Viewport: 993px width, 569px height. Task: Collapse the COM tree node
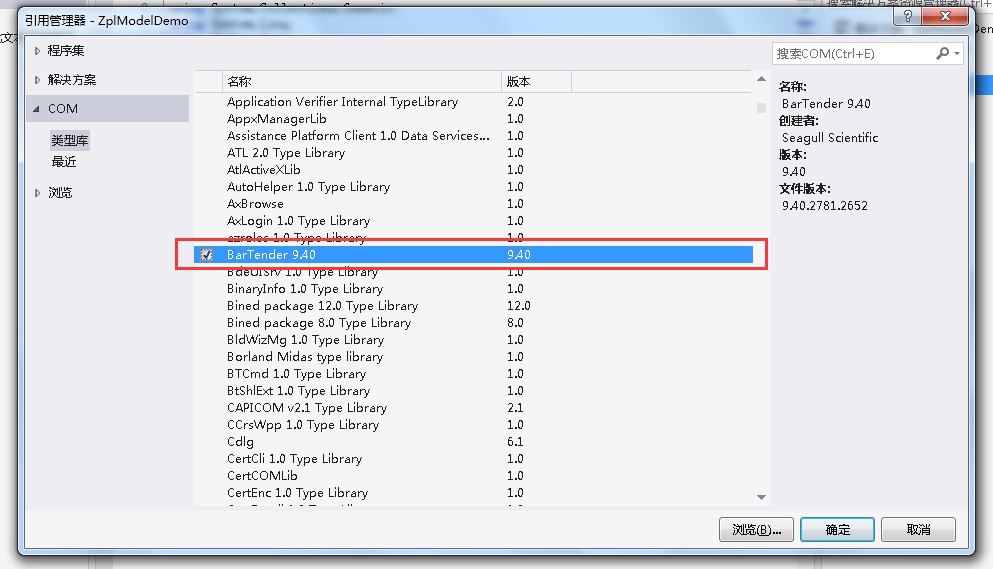(36, 109)
